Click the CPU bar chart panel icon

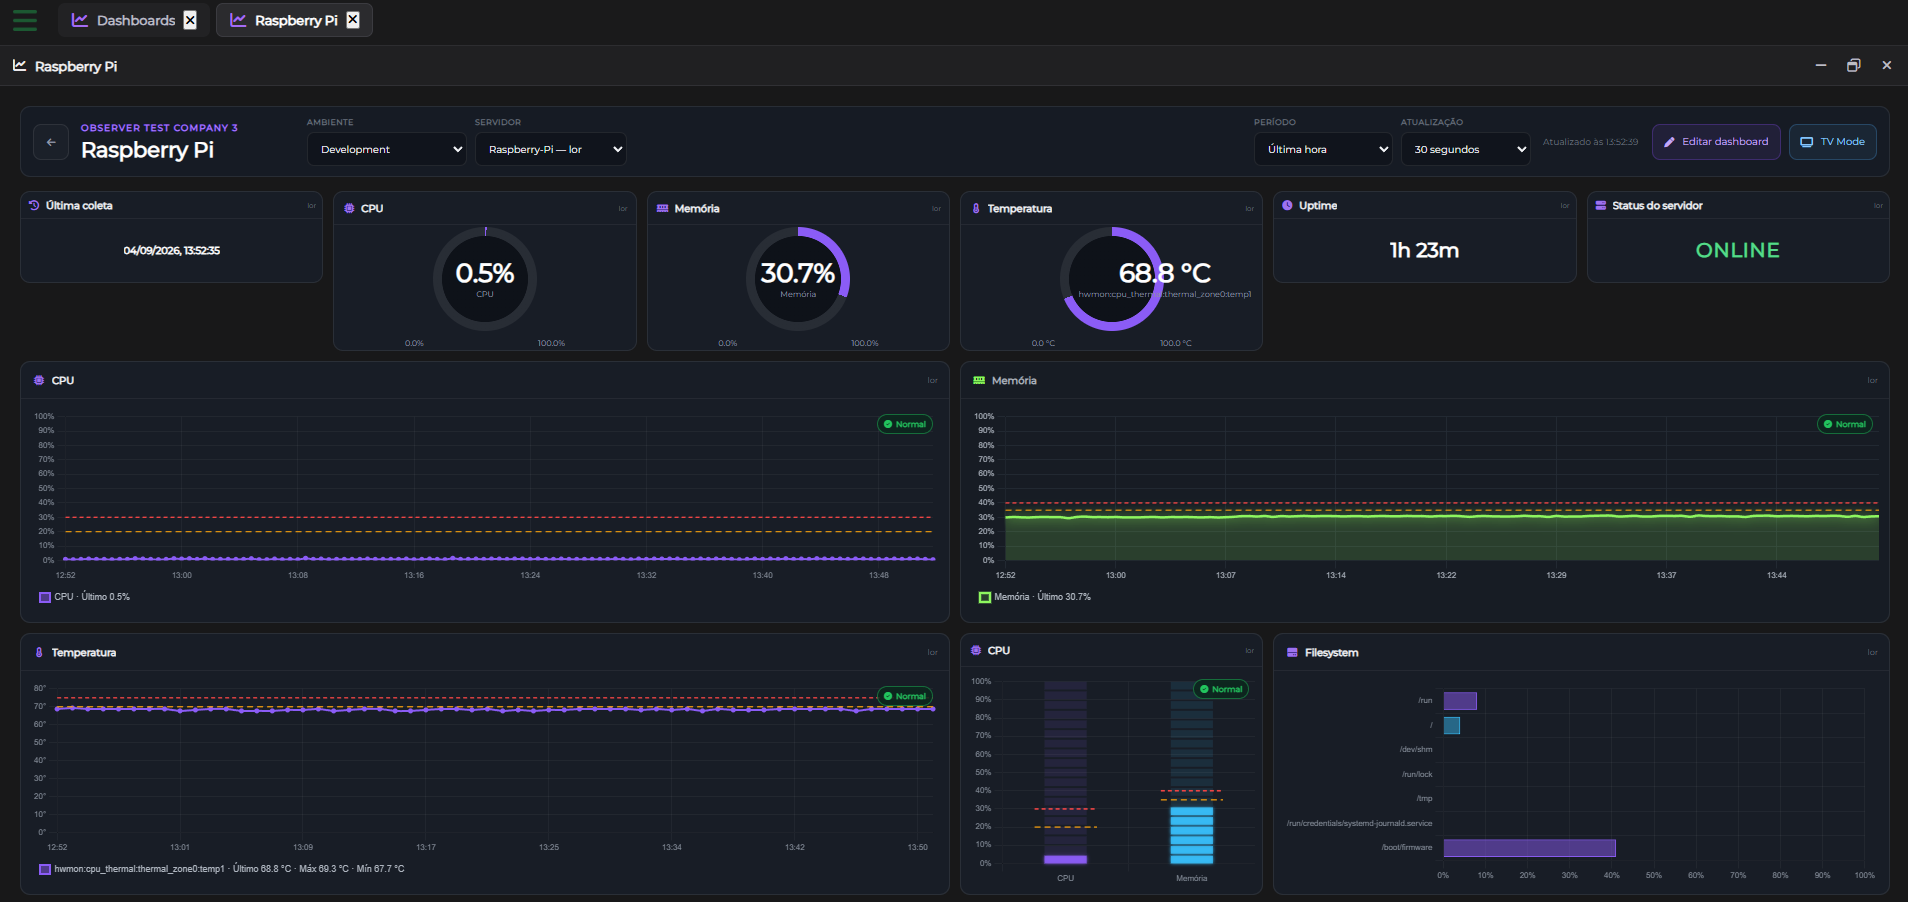976,650
